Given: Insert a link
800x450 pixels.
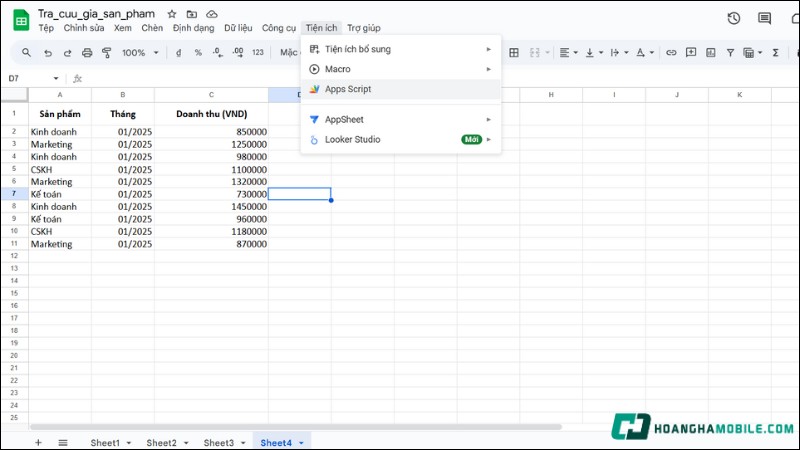Looking at the screenshot, I should tap(671, 53).
